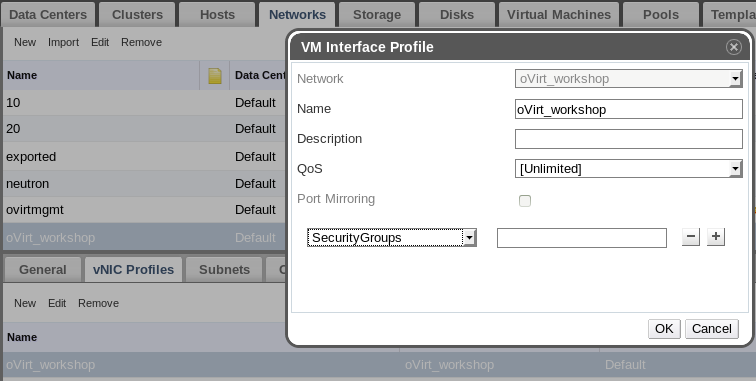Click Remove in the Networks toolbar

pyautogui.click(x=141, y=42)
